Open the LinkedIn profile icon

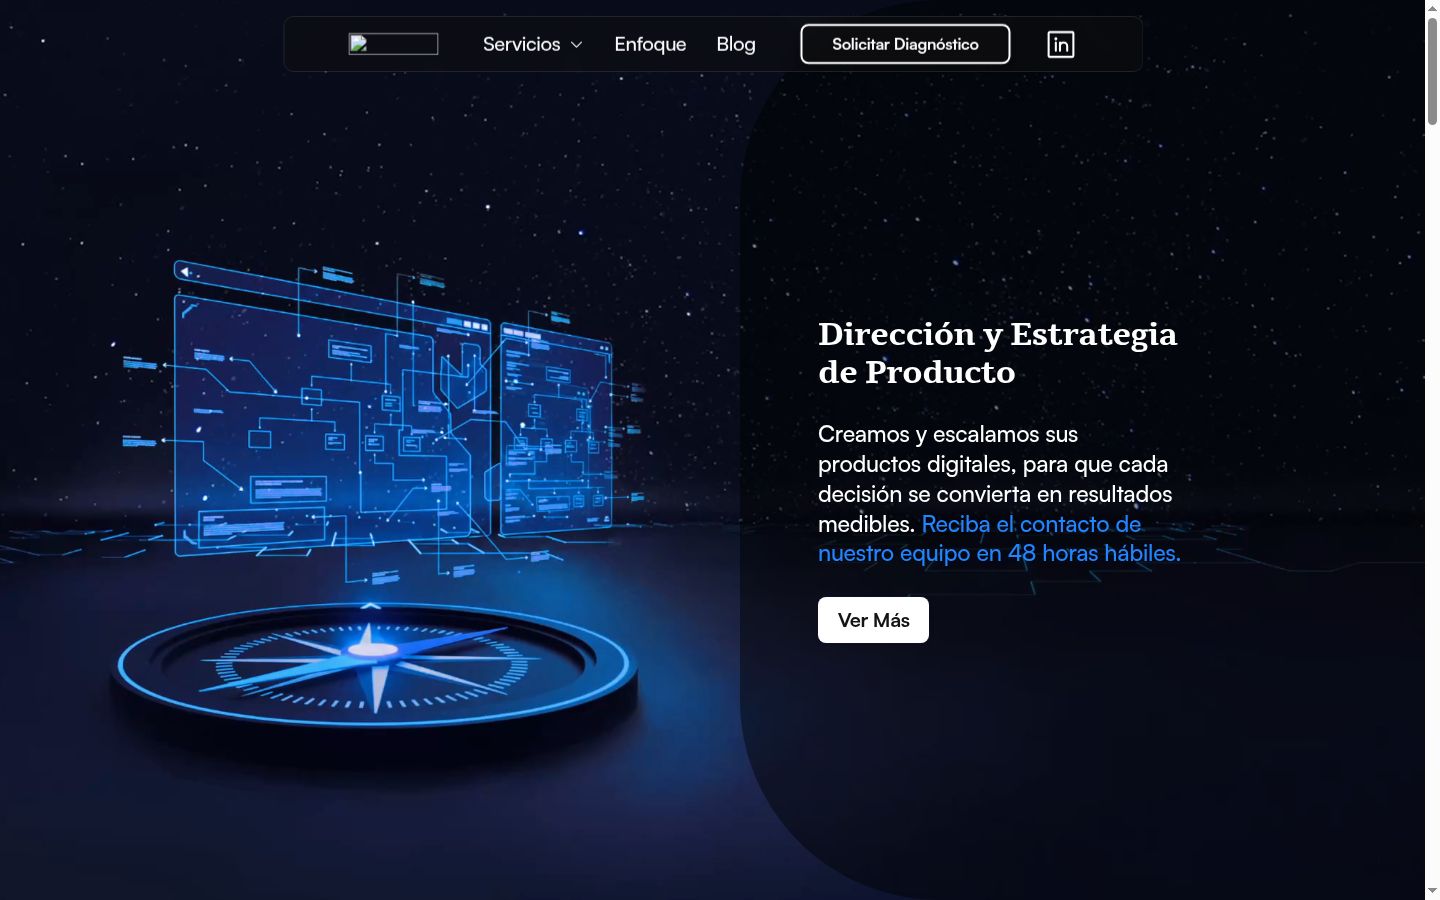(x=1060, y=44)
